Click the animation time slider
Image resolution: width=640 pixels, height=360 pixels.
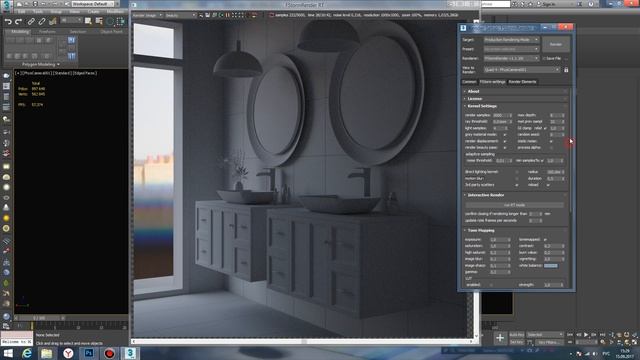[40, 318]
